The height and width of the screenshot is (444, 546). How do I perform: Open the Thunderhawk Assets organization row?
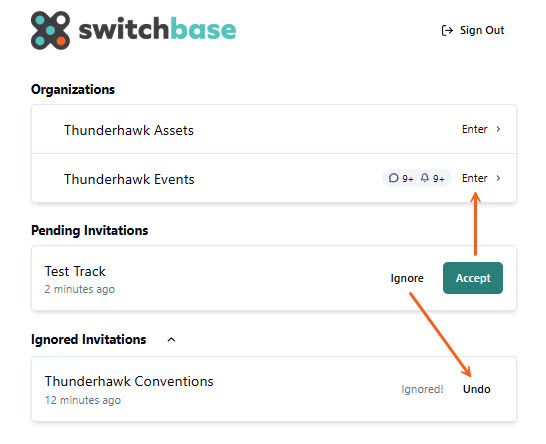click(x=274, y=129)
